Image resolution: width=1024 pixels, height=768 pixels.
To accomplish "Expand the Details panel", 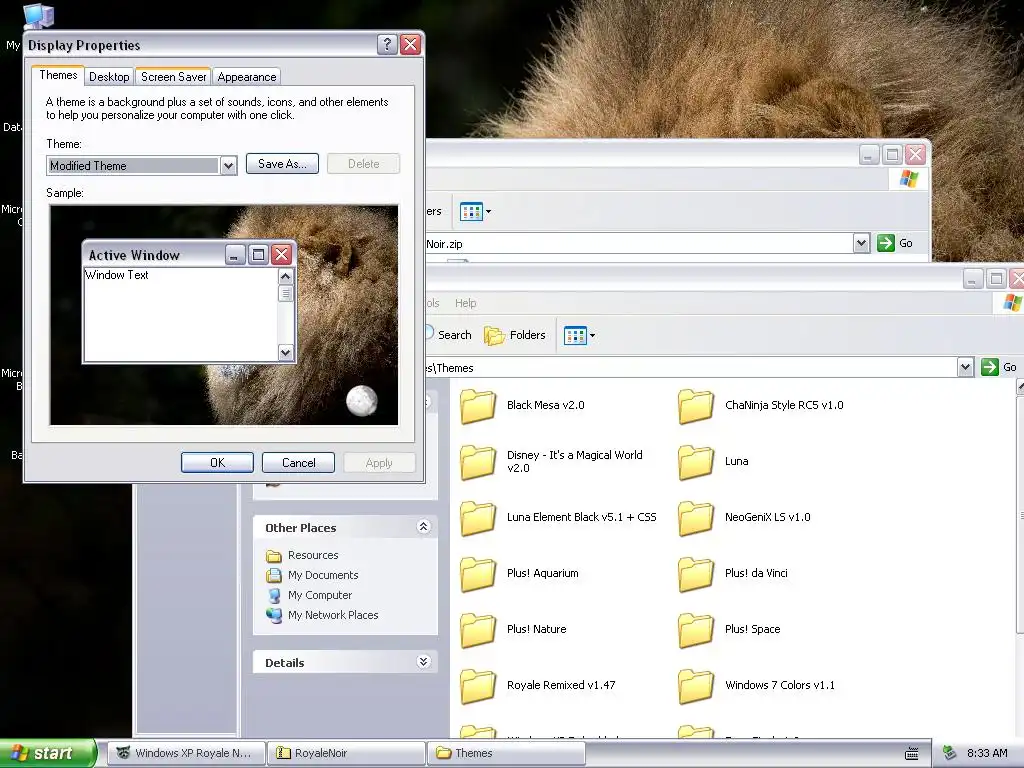I will point(423,662).
